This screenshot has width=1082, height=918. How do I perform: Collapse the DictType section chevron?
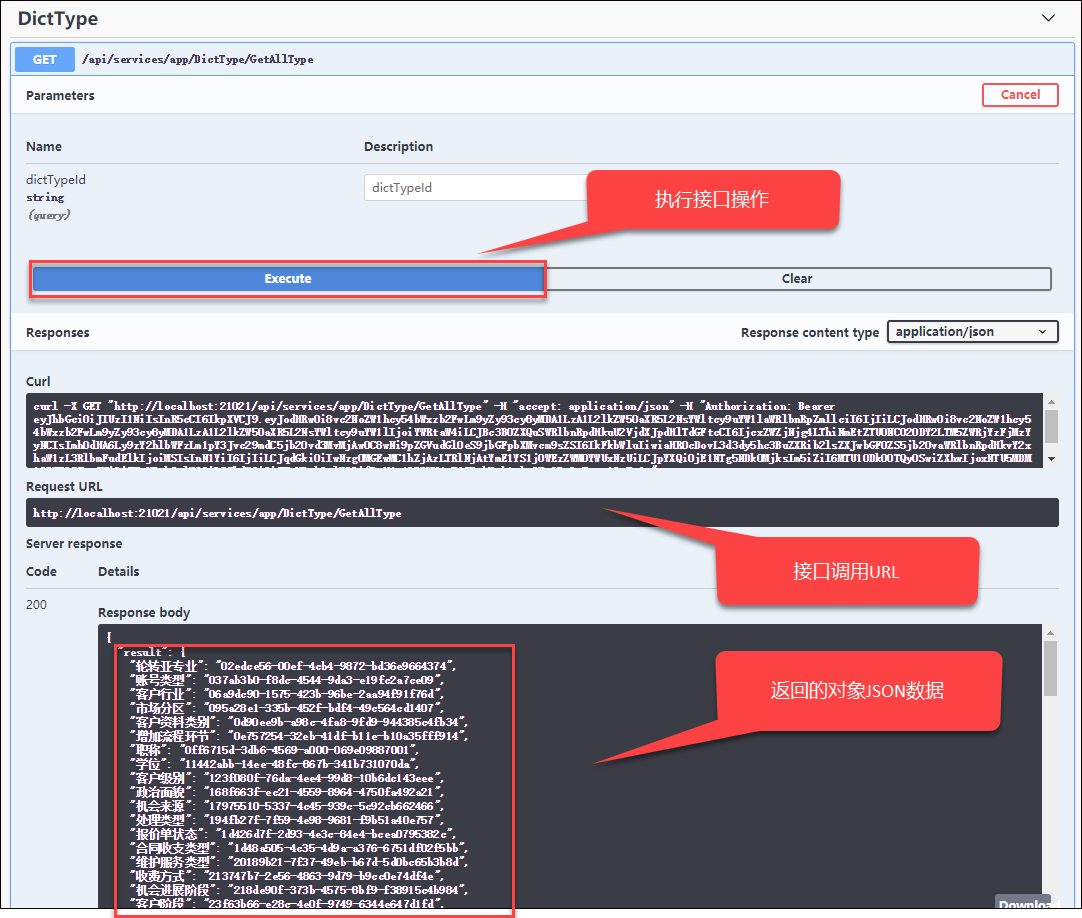pyautogui.click(x=1048, y=18)
